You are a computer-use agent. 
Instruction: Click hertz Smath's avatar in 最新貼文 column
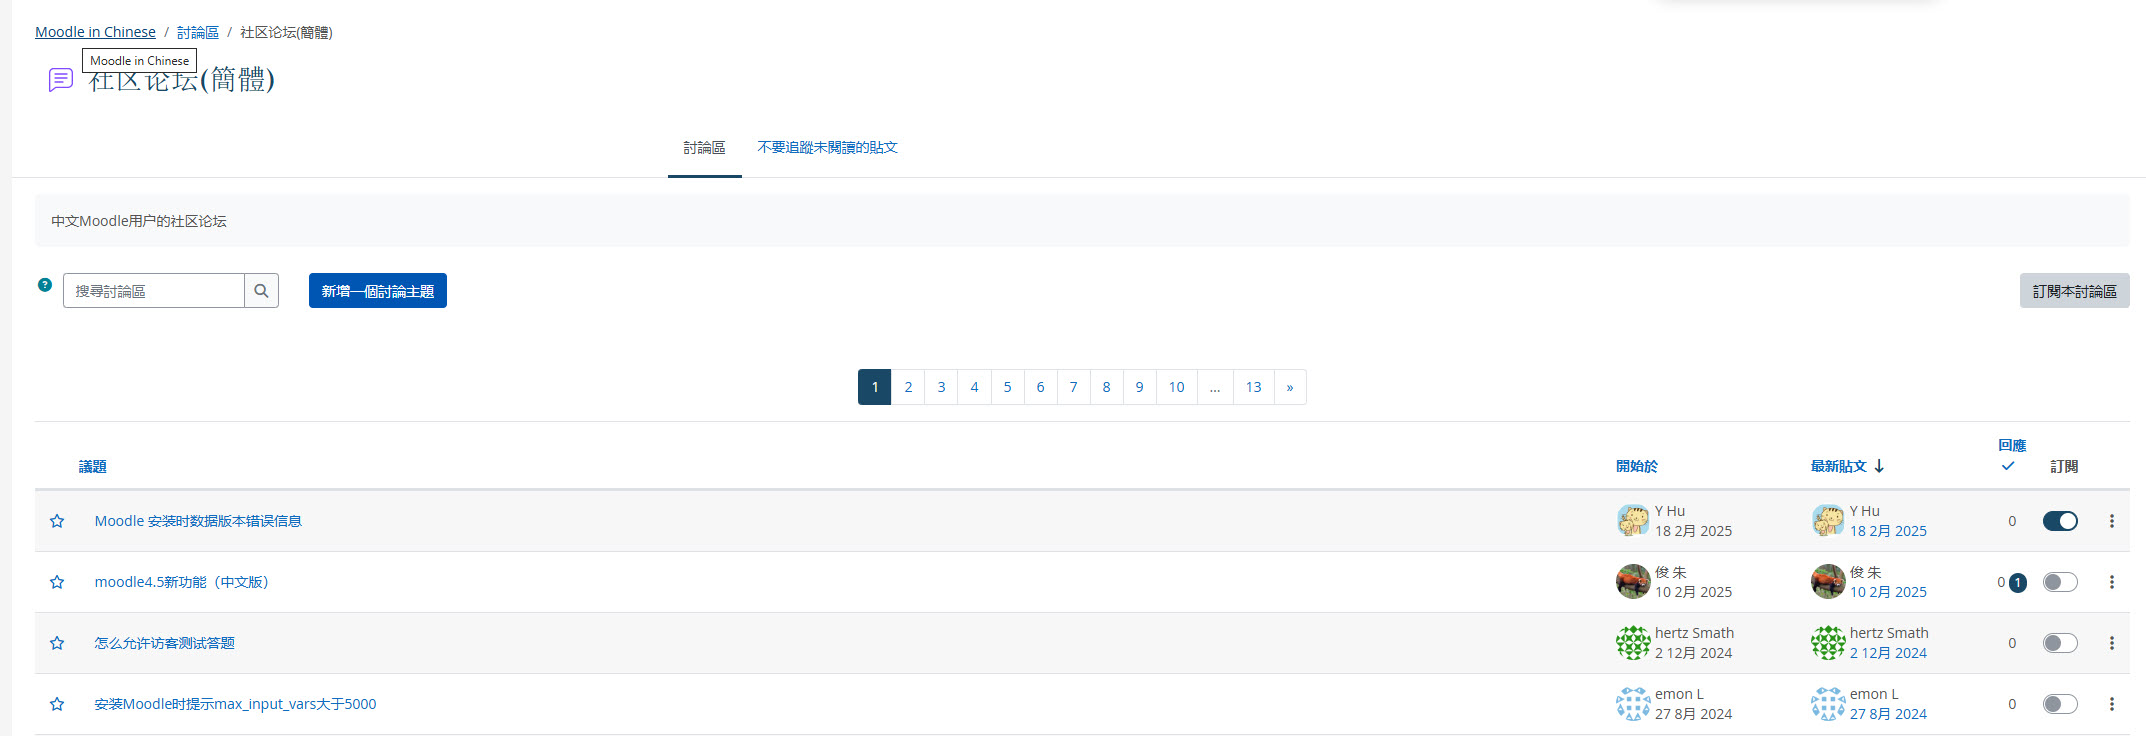(x=1827, y=642)
